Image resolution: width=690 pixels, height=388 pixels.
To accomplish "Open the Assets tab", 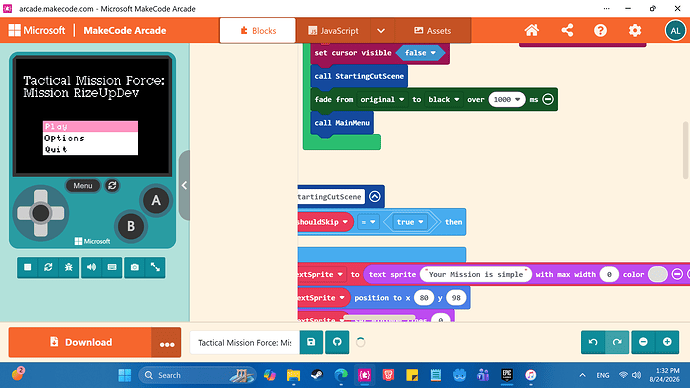I will [433, 31].
